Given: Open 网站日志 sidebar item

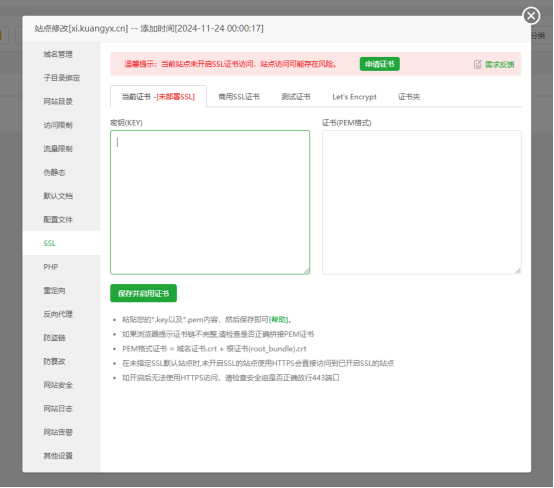Looking at the screenshot, I should click(x=61, y=408).
